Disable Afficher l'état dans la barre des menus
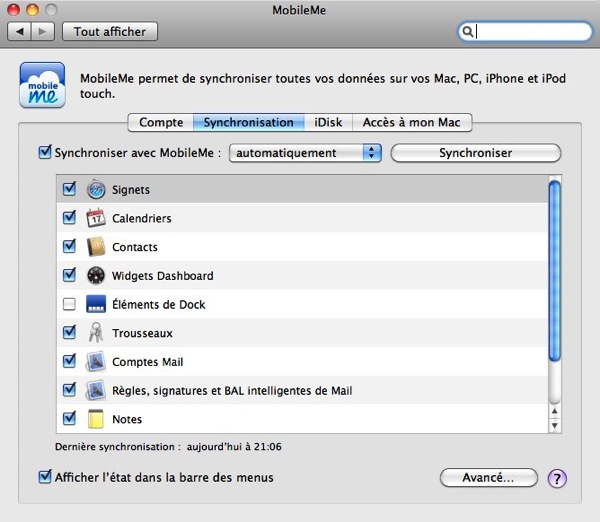Image resolution: width=600 pixels, height=522 pixels. [x=44, y=477]
